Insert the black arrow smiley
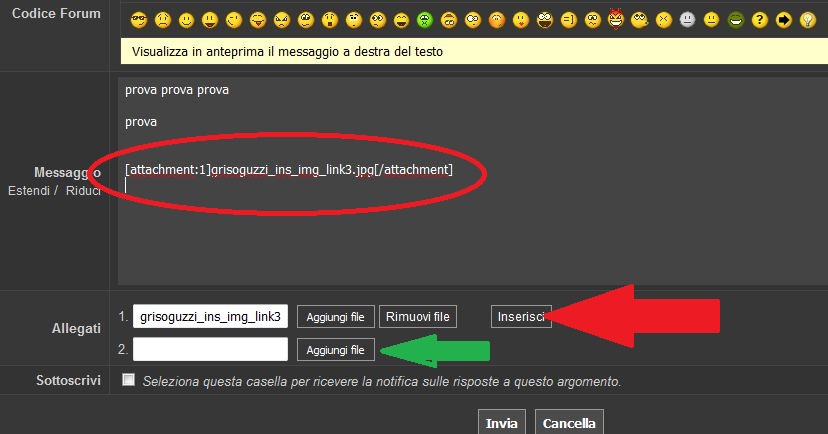The image size is (828, 434). 784,21
